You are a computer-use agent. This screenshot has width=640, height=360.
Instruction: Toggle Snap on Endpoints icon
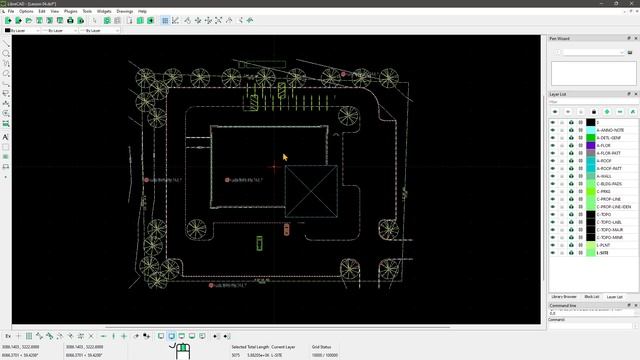pos(39,336)
